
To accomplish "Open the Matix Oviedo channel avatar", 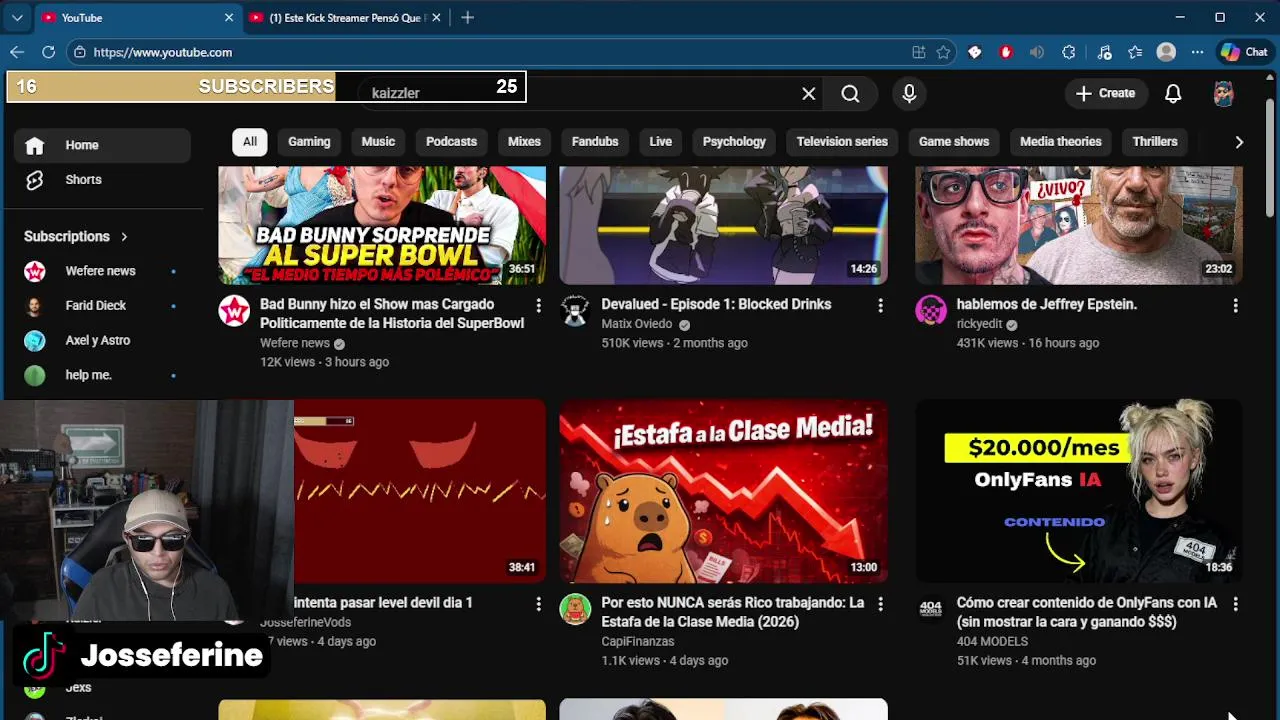I will pos(575,311).
